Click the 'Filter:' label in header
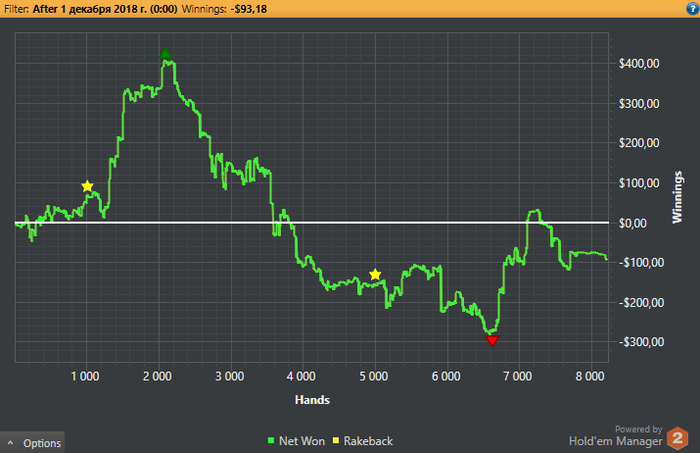This screenshot has height=453, width=700. click(17, 9)
